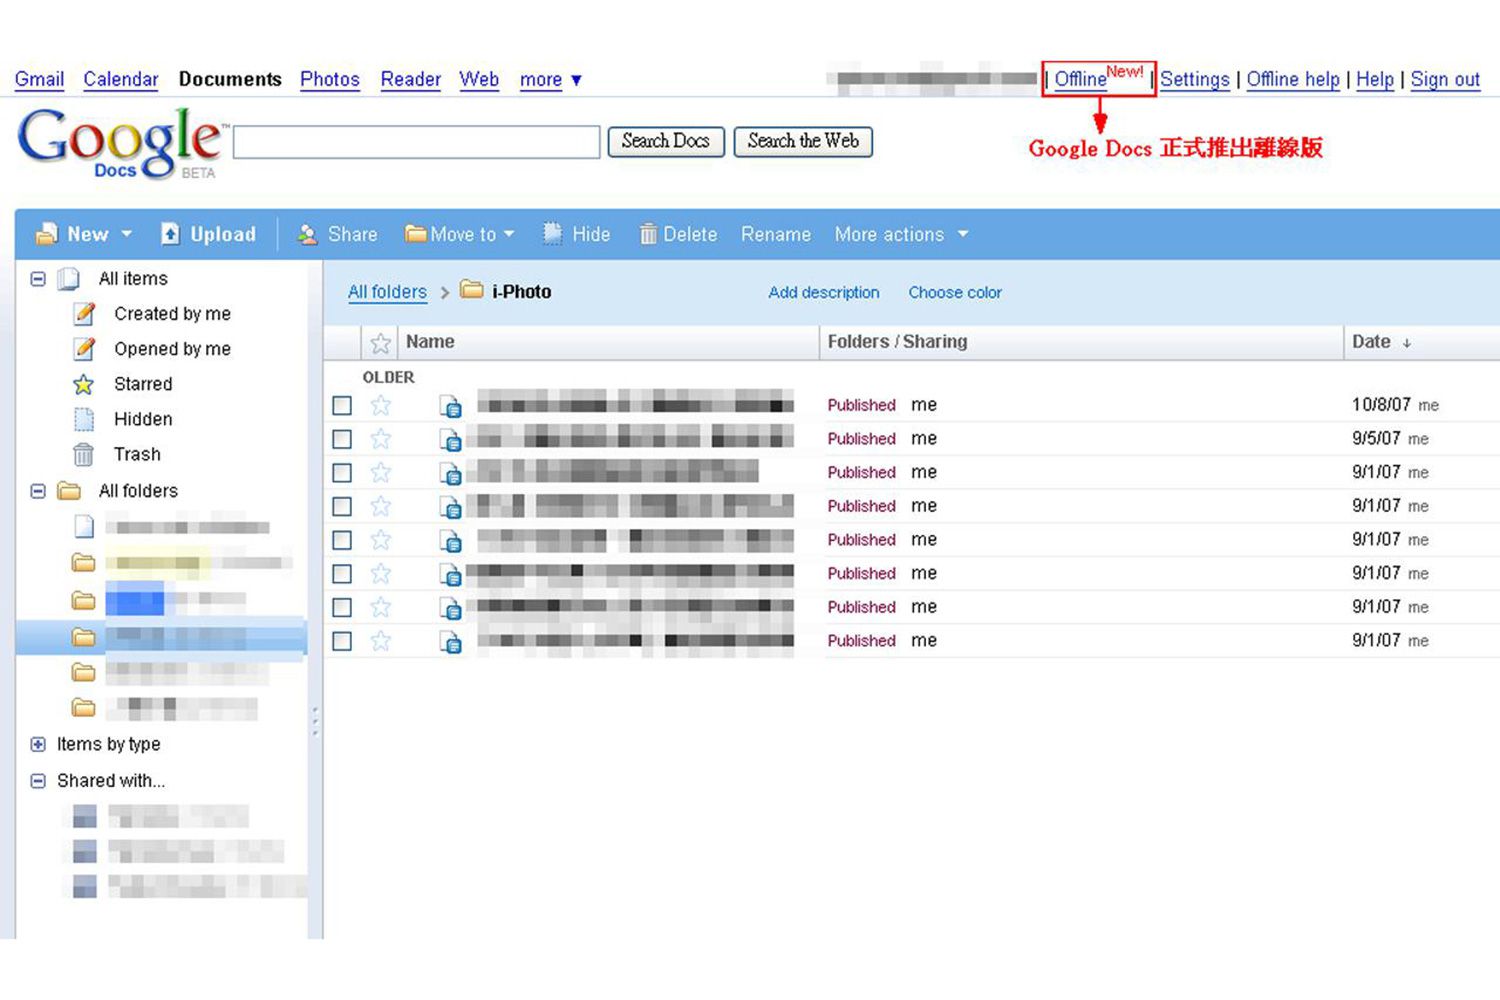Tick the checkbox in the fourth document row
1500x1000 pixels.
pyautogui.click(x=342, y=506)
